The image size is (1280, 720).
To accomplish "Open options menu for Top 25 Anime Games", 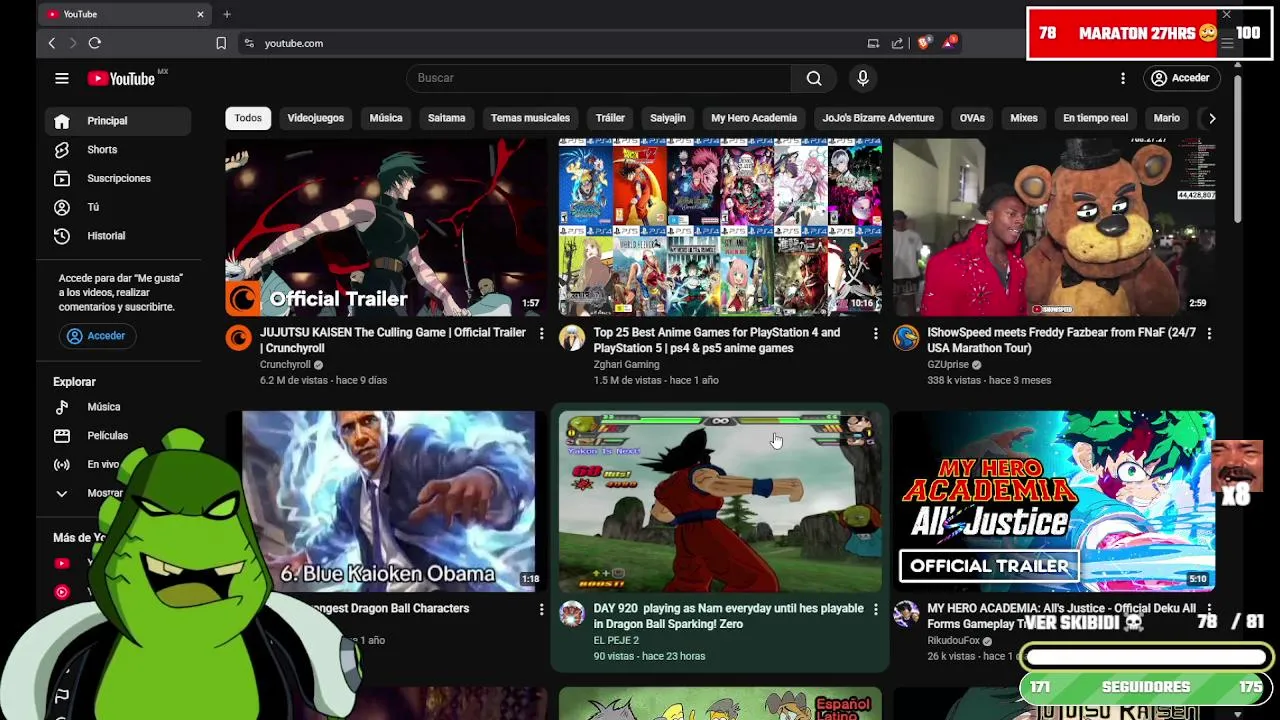I will tap(875, 333).
